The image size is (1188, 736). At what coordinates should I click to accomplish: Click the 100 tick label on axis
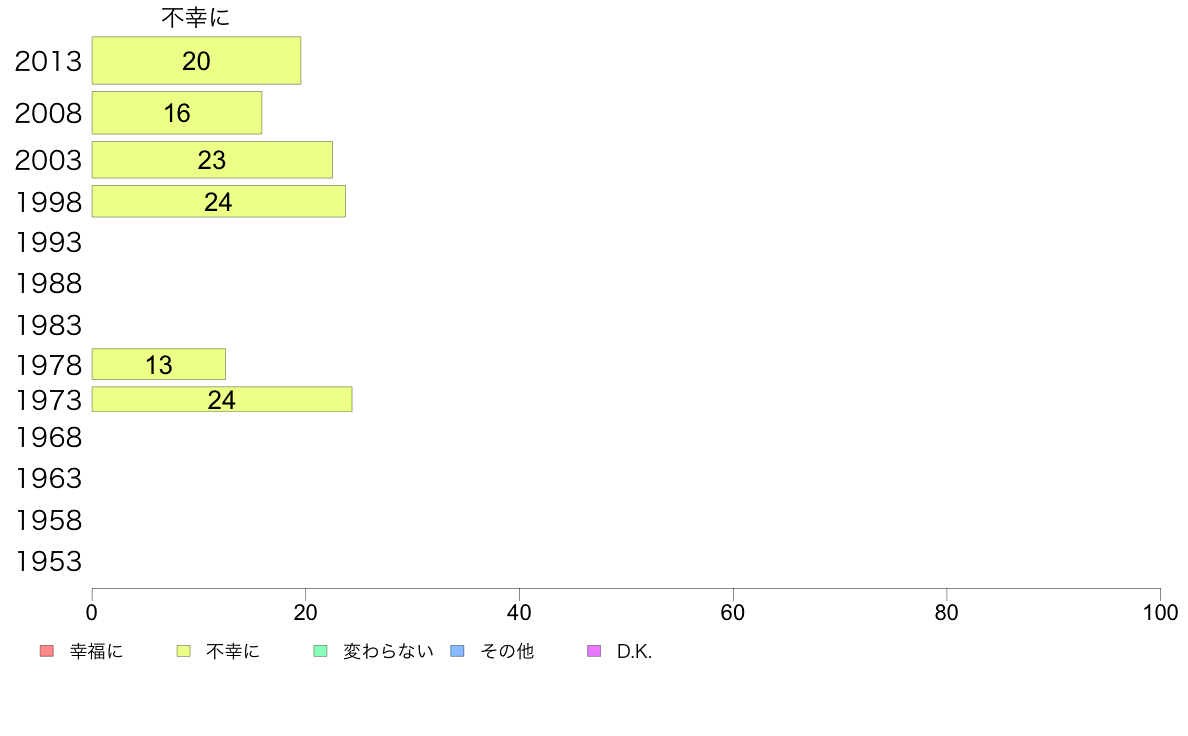[1160, 612]
